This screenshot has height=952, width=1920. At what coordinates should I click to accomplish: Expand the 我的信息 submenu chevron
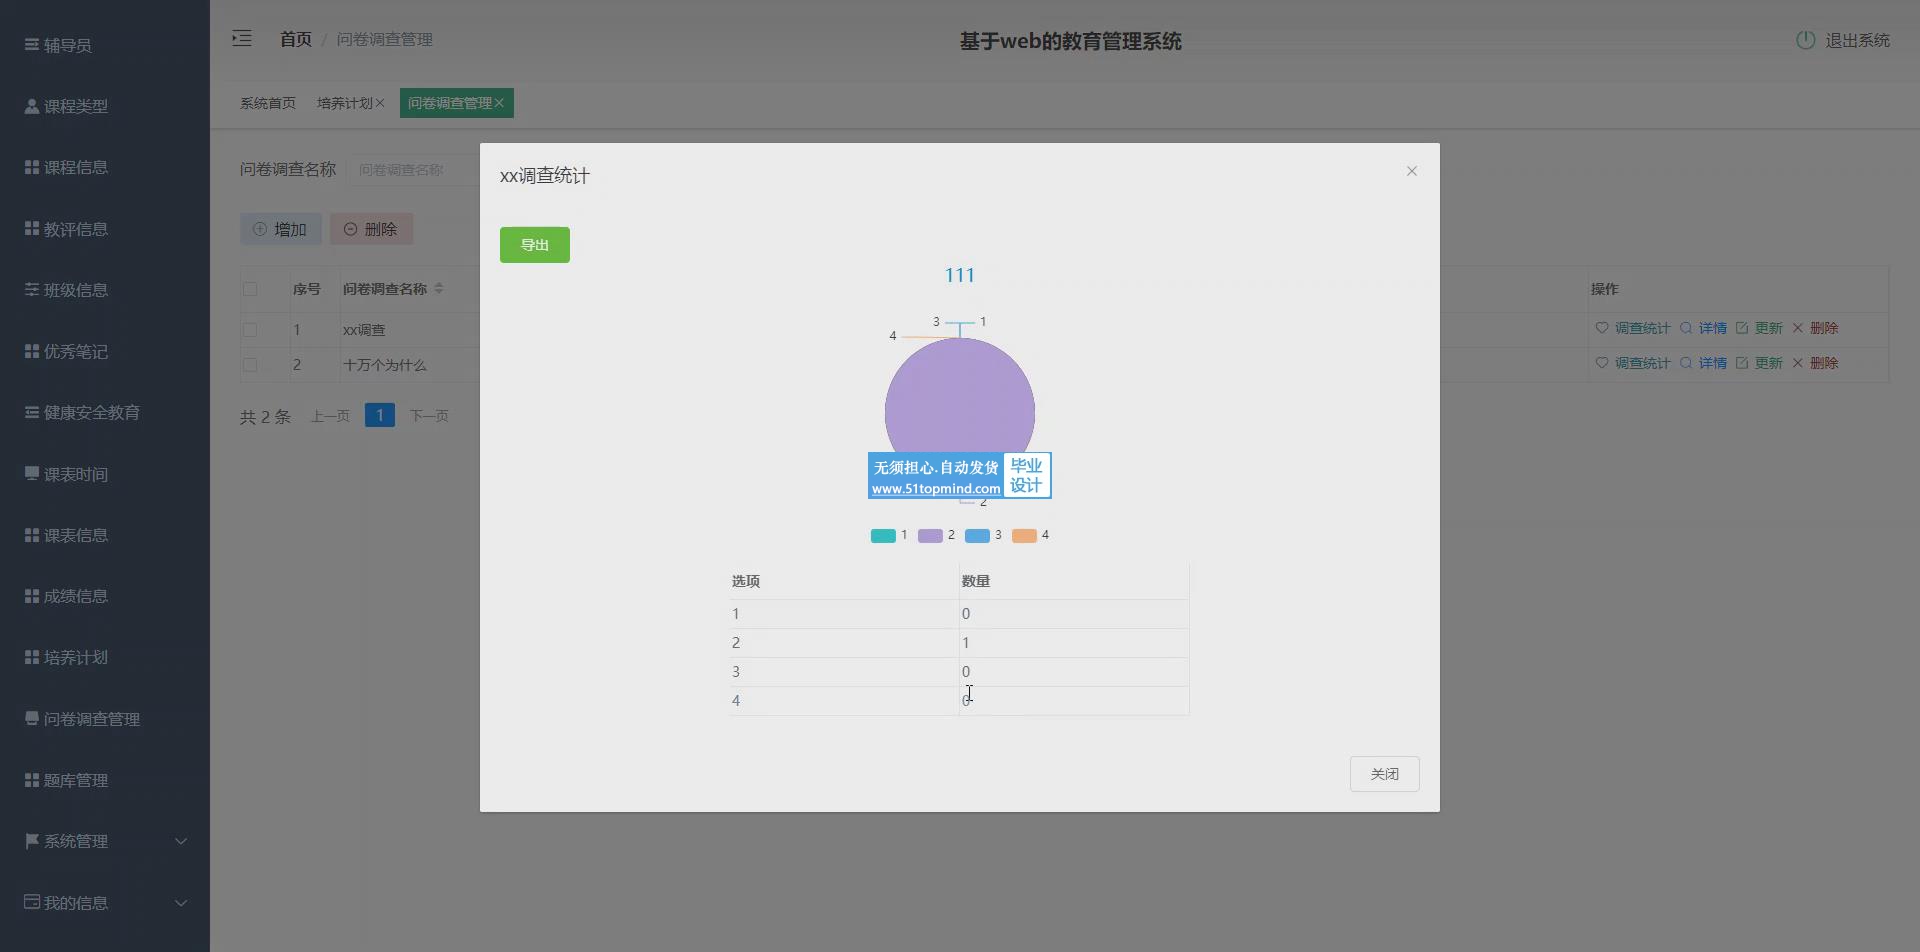181,903
